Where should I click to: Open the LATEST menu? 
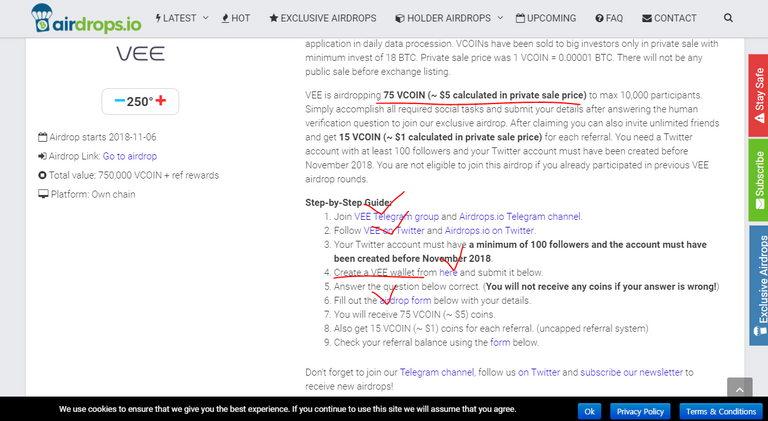176,18
